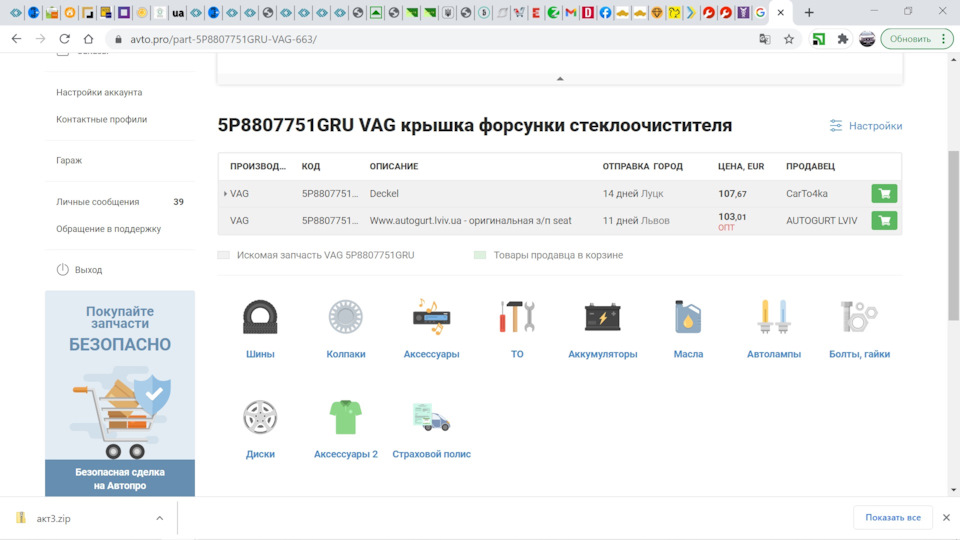Click the price 103,01
Image resolution: width=960 pixels, height=540 pixels.
[x=732, y=217]
